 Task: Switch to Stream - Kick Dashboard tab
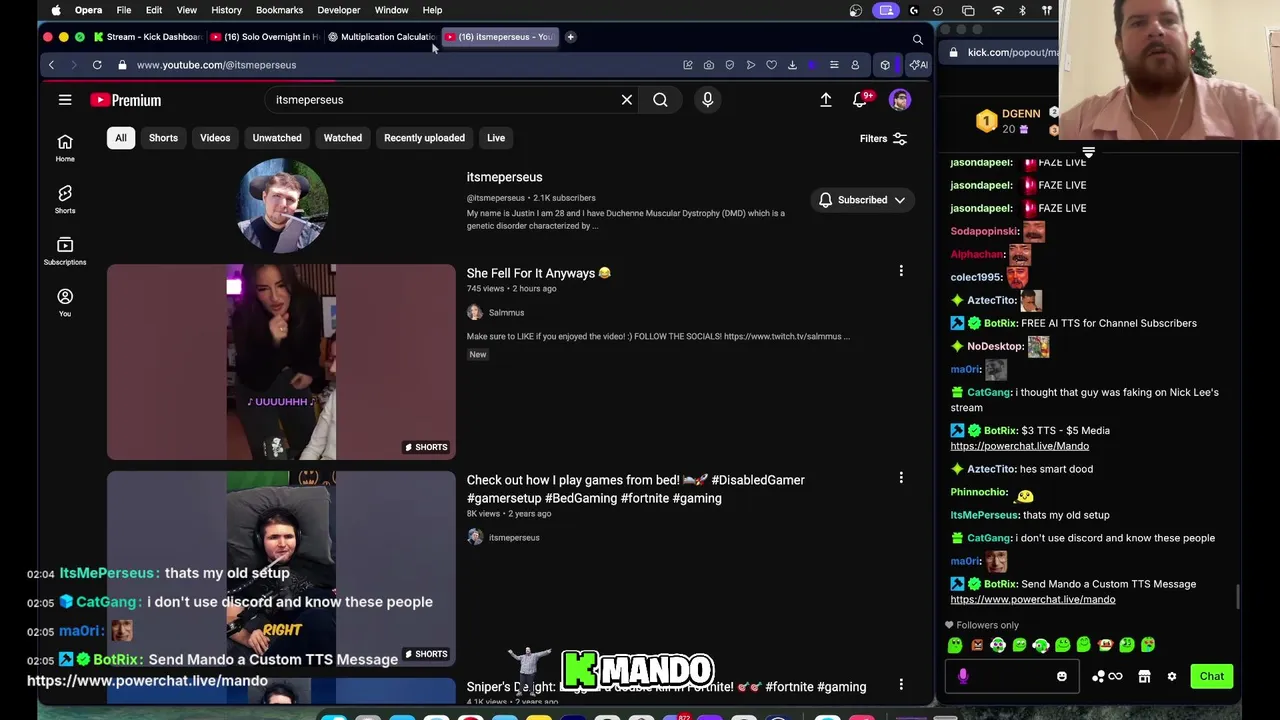pyautogui.click(x=147, y=37)
